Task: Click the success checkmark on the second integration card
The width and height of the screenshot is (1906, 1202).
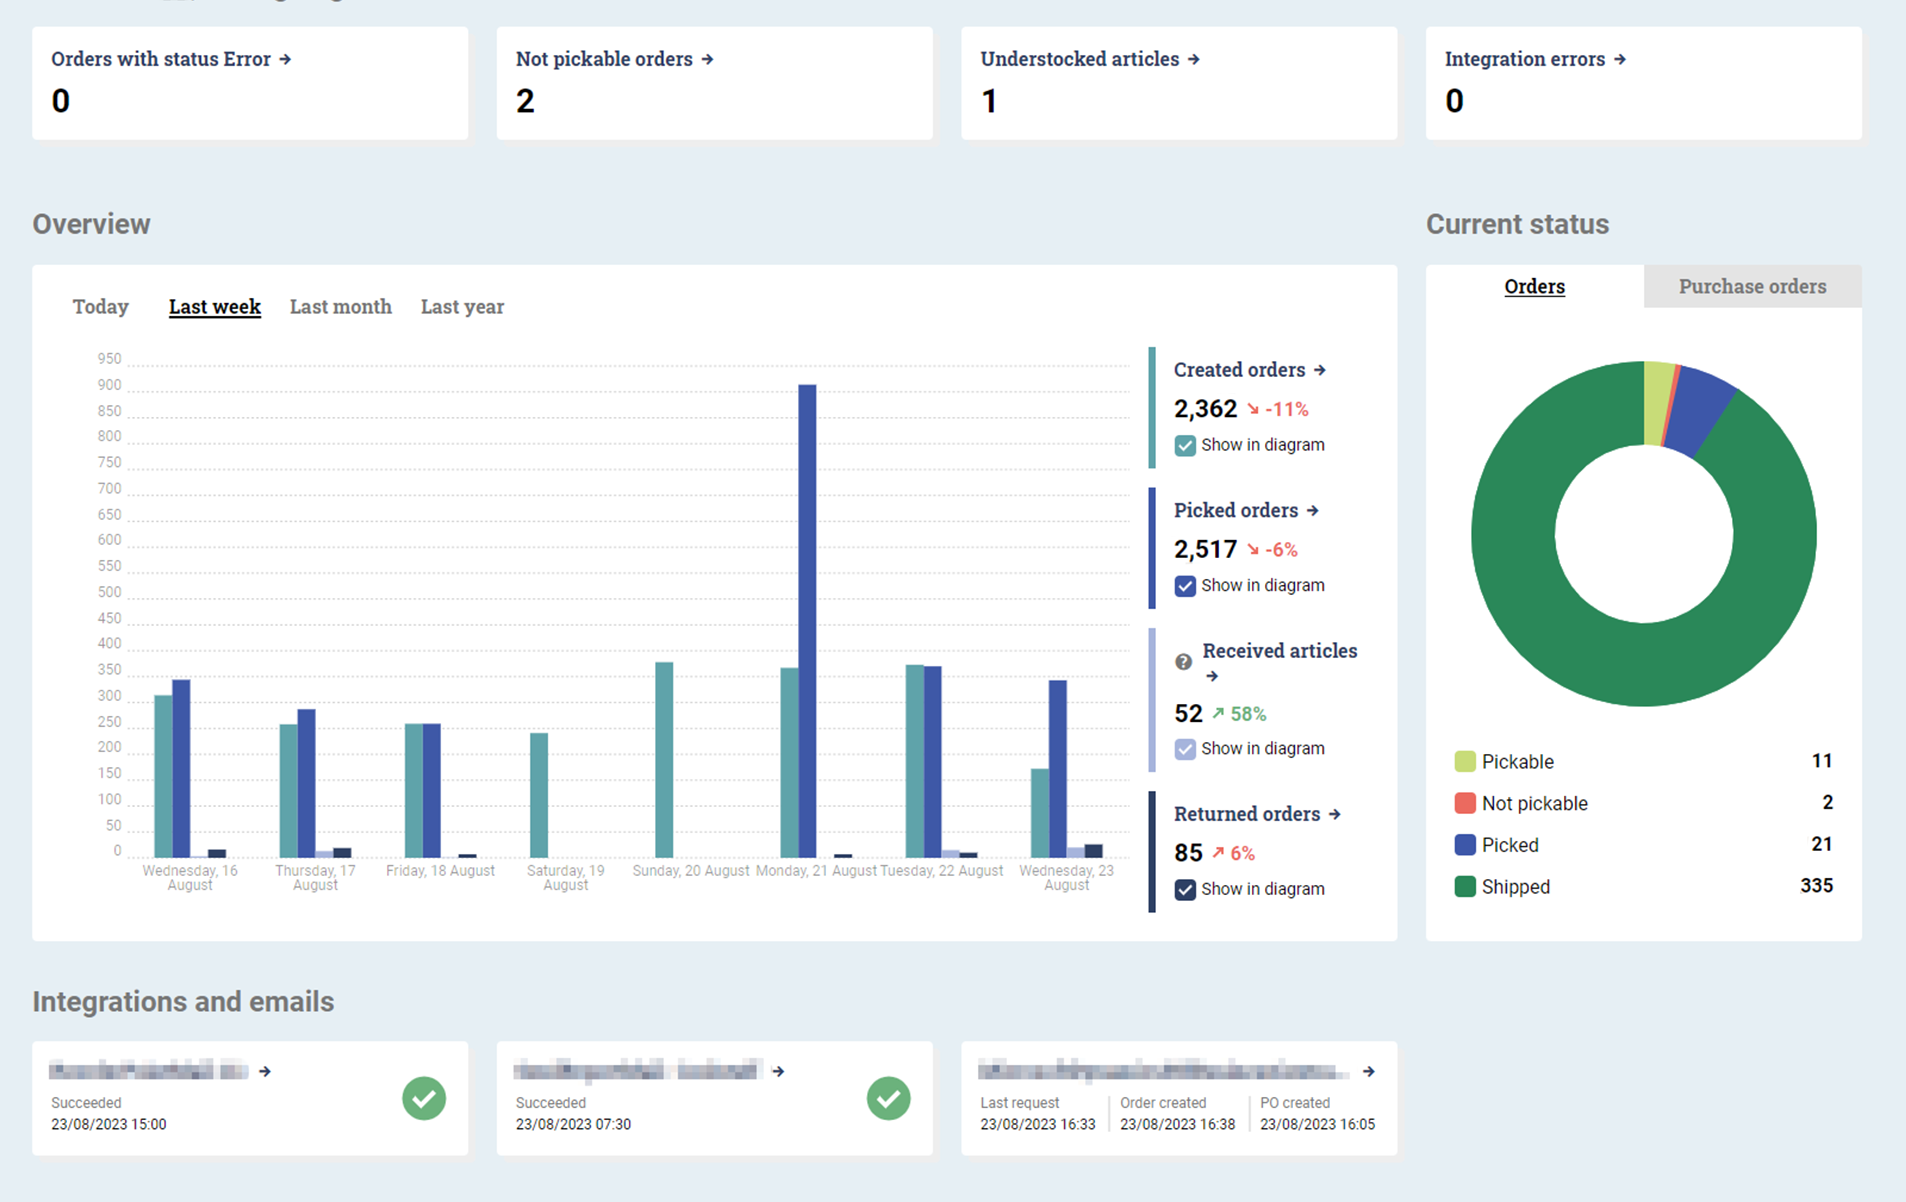Action: (888, 1098)
